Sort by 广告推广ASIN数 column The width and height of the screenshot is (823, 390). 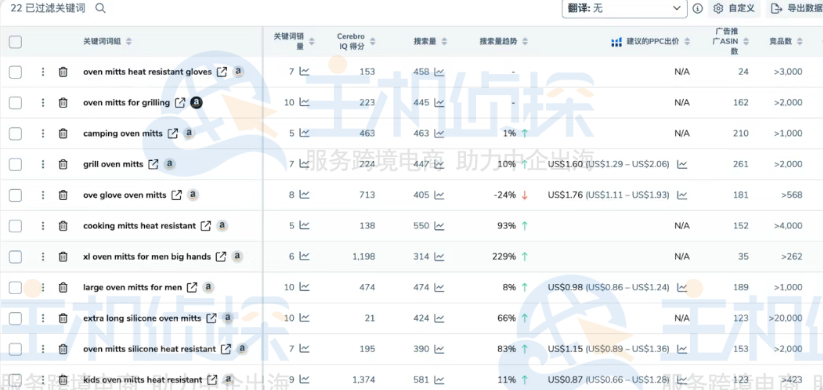[746, 41]
